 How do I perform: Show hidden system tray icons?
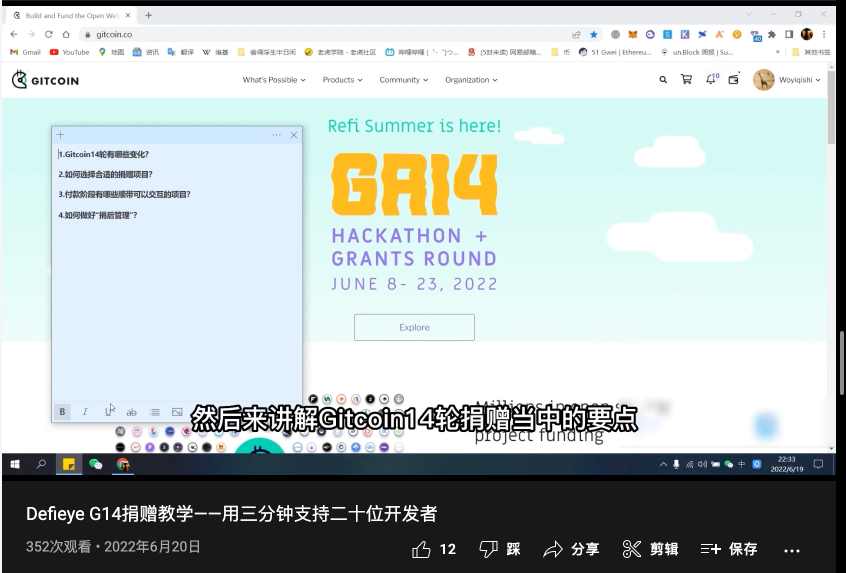[663, 465]
